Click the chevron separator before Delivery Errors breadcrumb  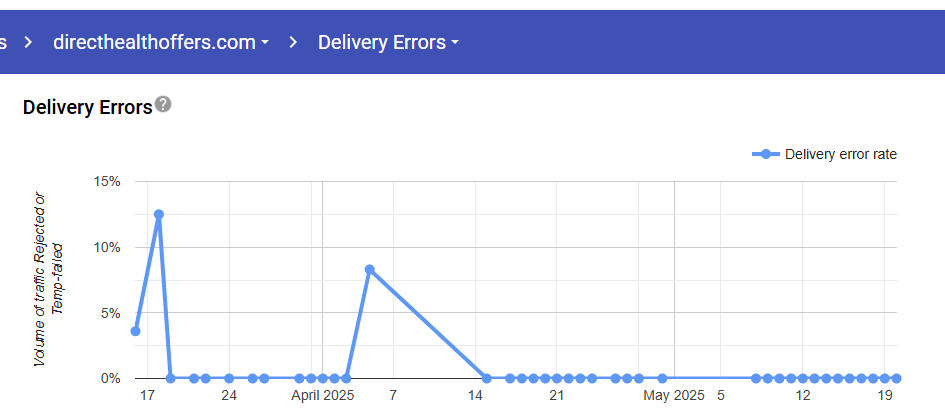tap(294, 43)
